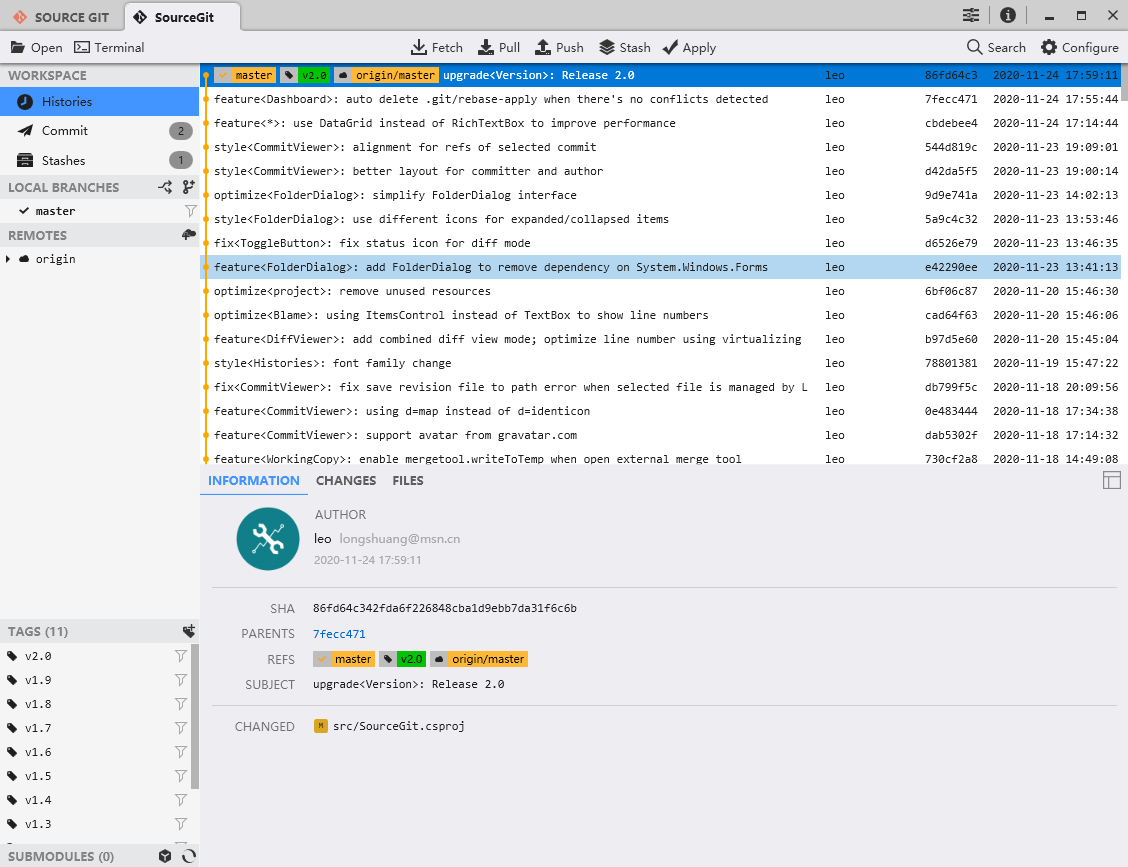Open preferences sliders icon in title bar
The height and width of the screenshot is (867, 1128).
(970, 15)
